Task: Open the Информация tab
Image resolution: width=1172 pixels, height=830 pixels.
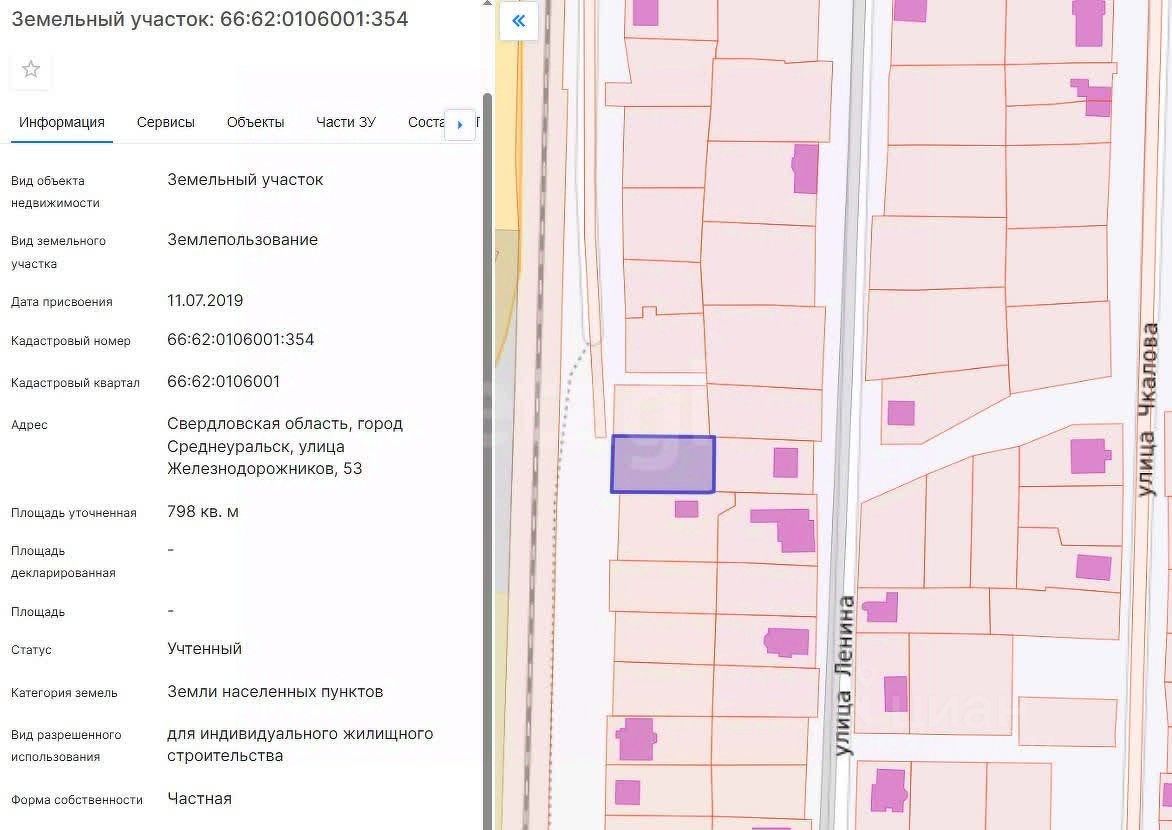Action: tap(61, 123)
